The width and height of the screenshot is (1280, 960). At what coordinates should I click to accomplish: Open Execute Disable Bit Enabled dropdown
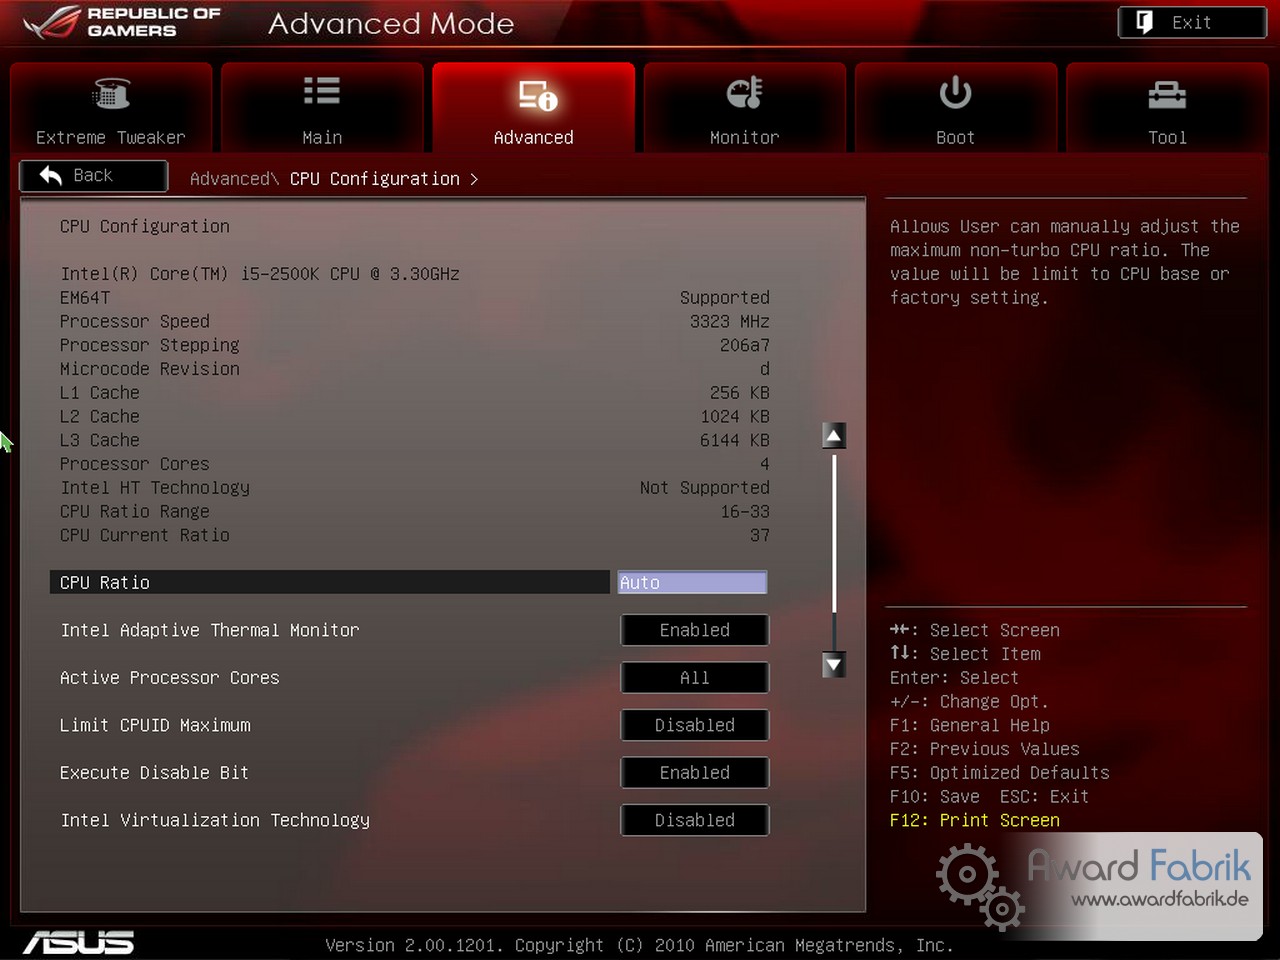(695, 772)
